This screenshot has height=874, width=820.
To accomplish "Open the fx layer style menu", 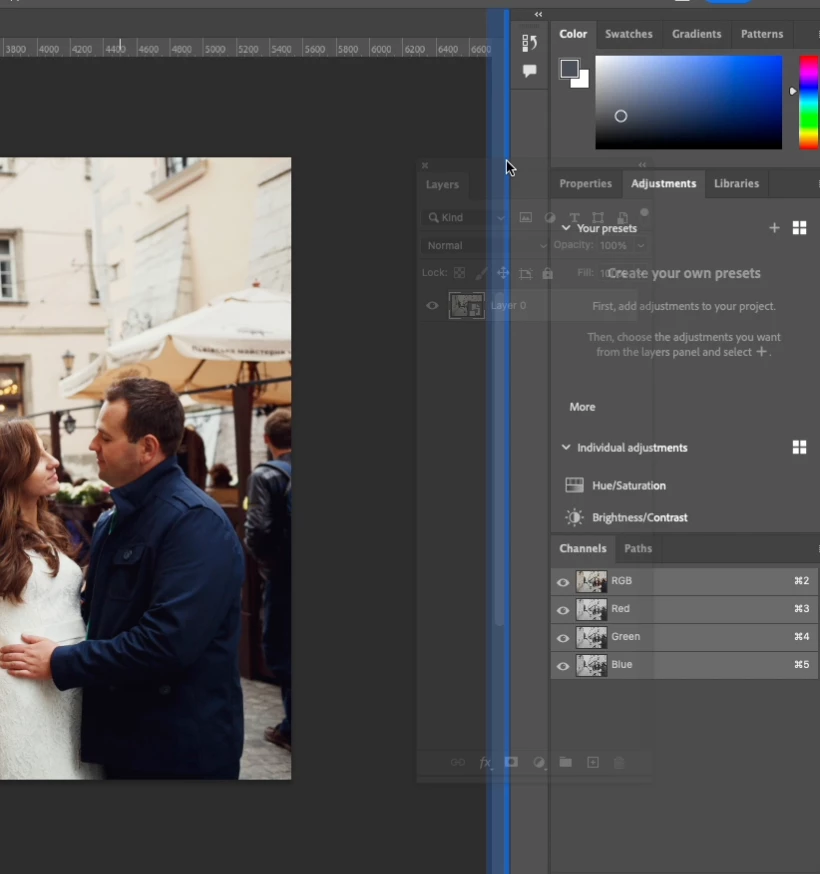I will [x=485, y=763].
